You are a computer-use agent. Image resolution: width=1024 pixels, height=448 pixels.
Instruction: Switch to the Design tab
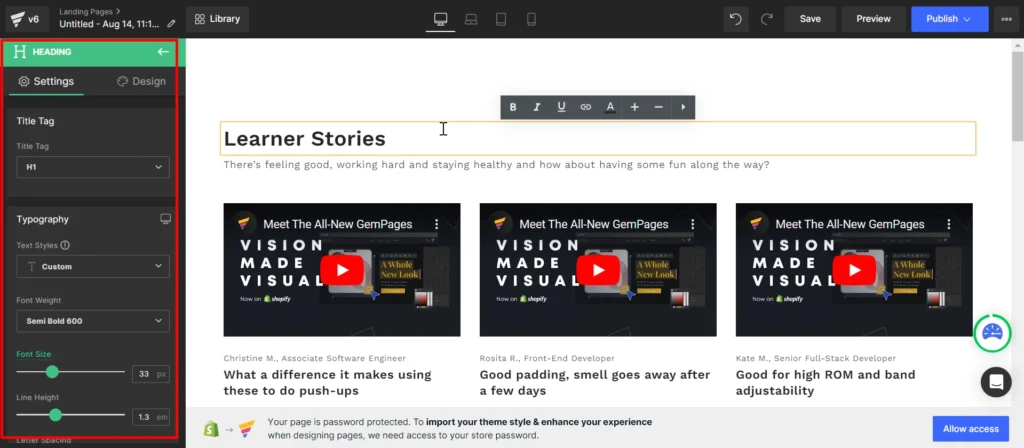pyautogui.click(x=141, y=81)
